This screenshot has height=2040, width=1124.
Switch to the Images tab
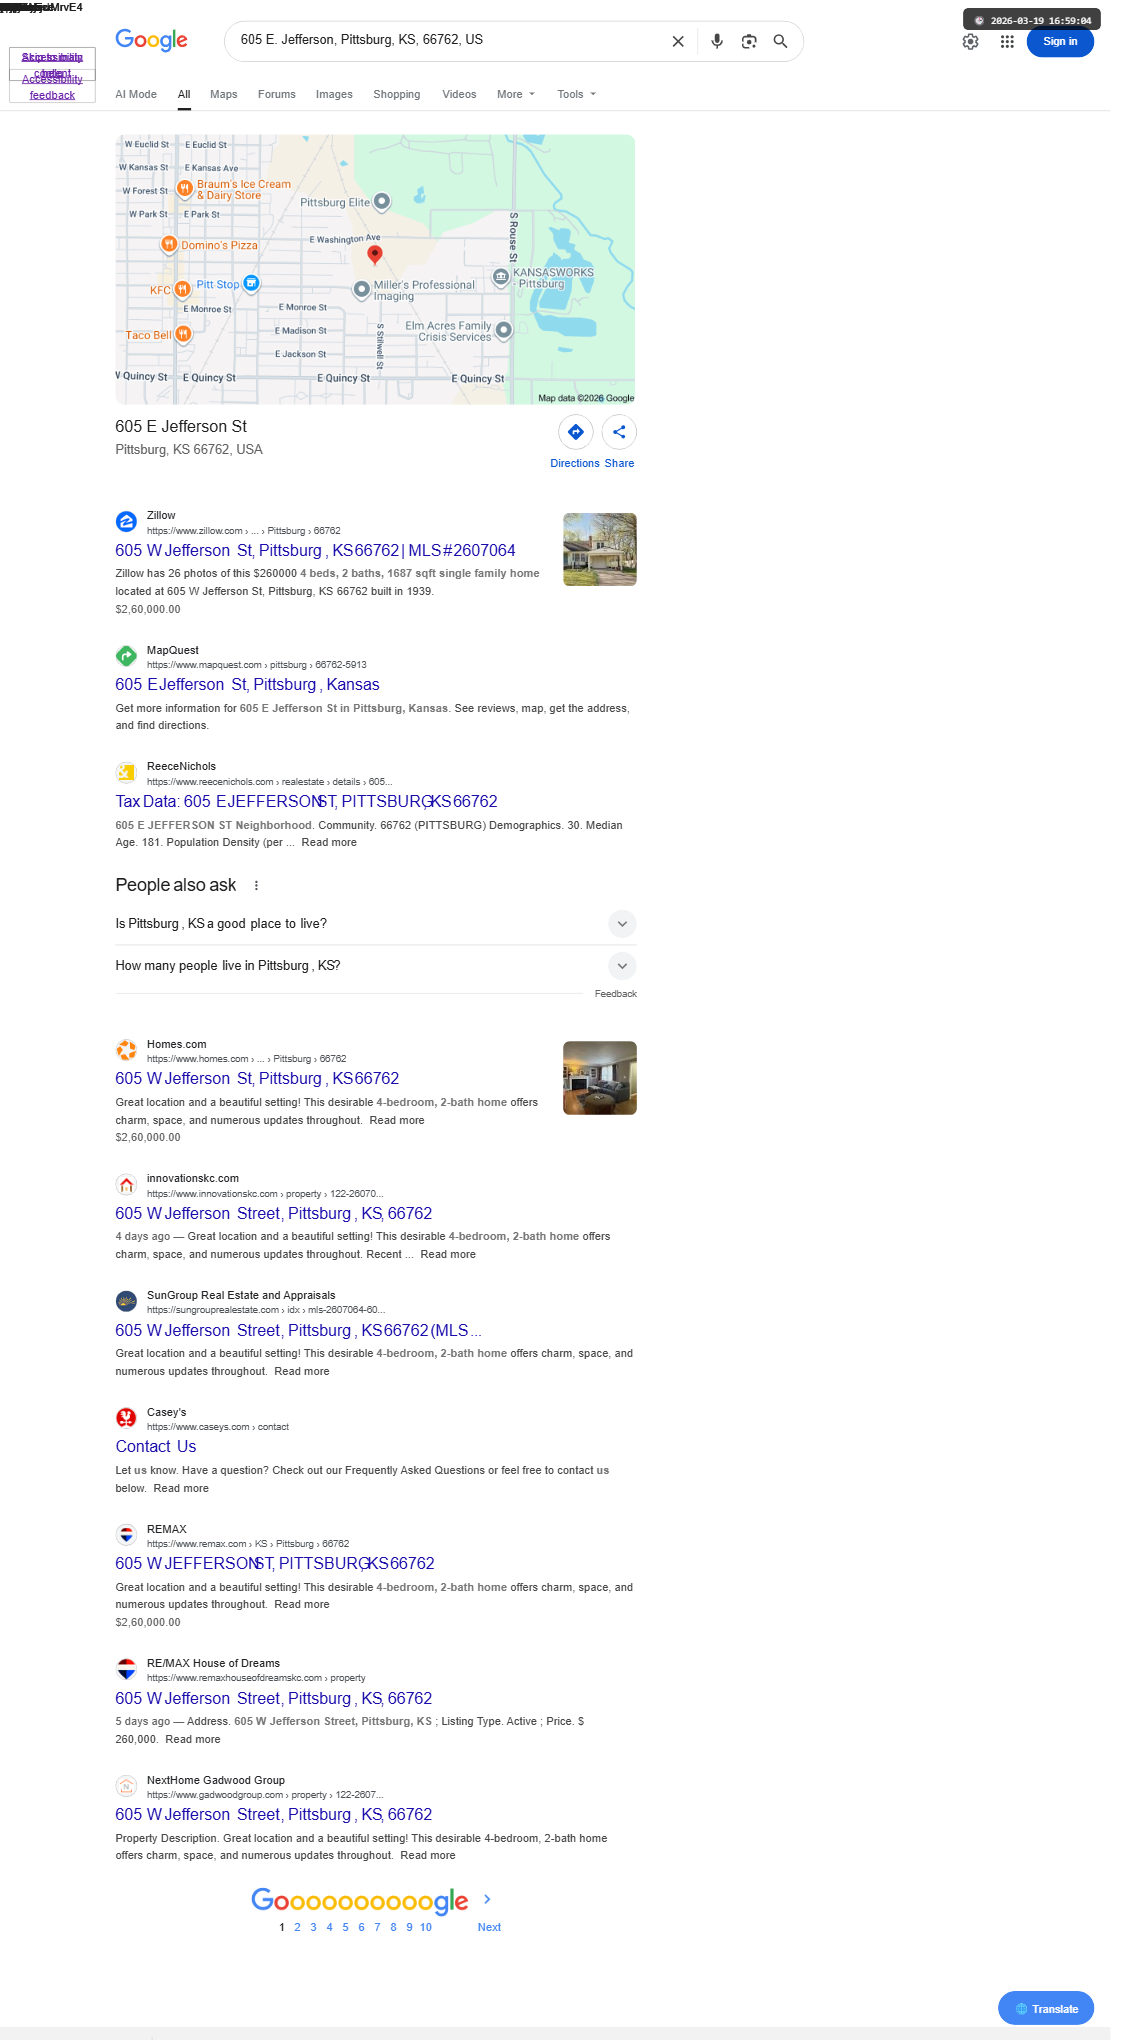click(x=334, y=94)
